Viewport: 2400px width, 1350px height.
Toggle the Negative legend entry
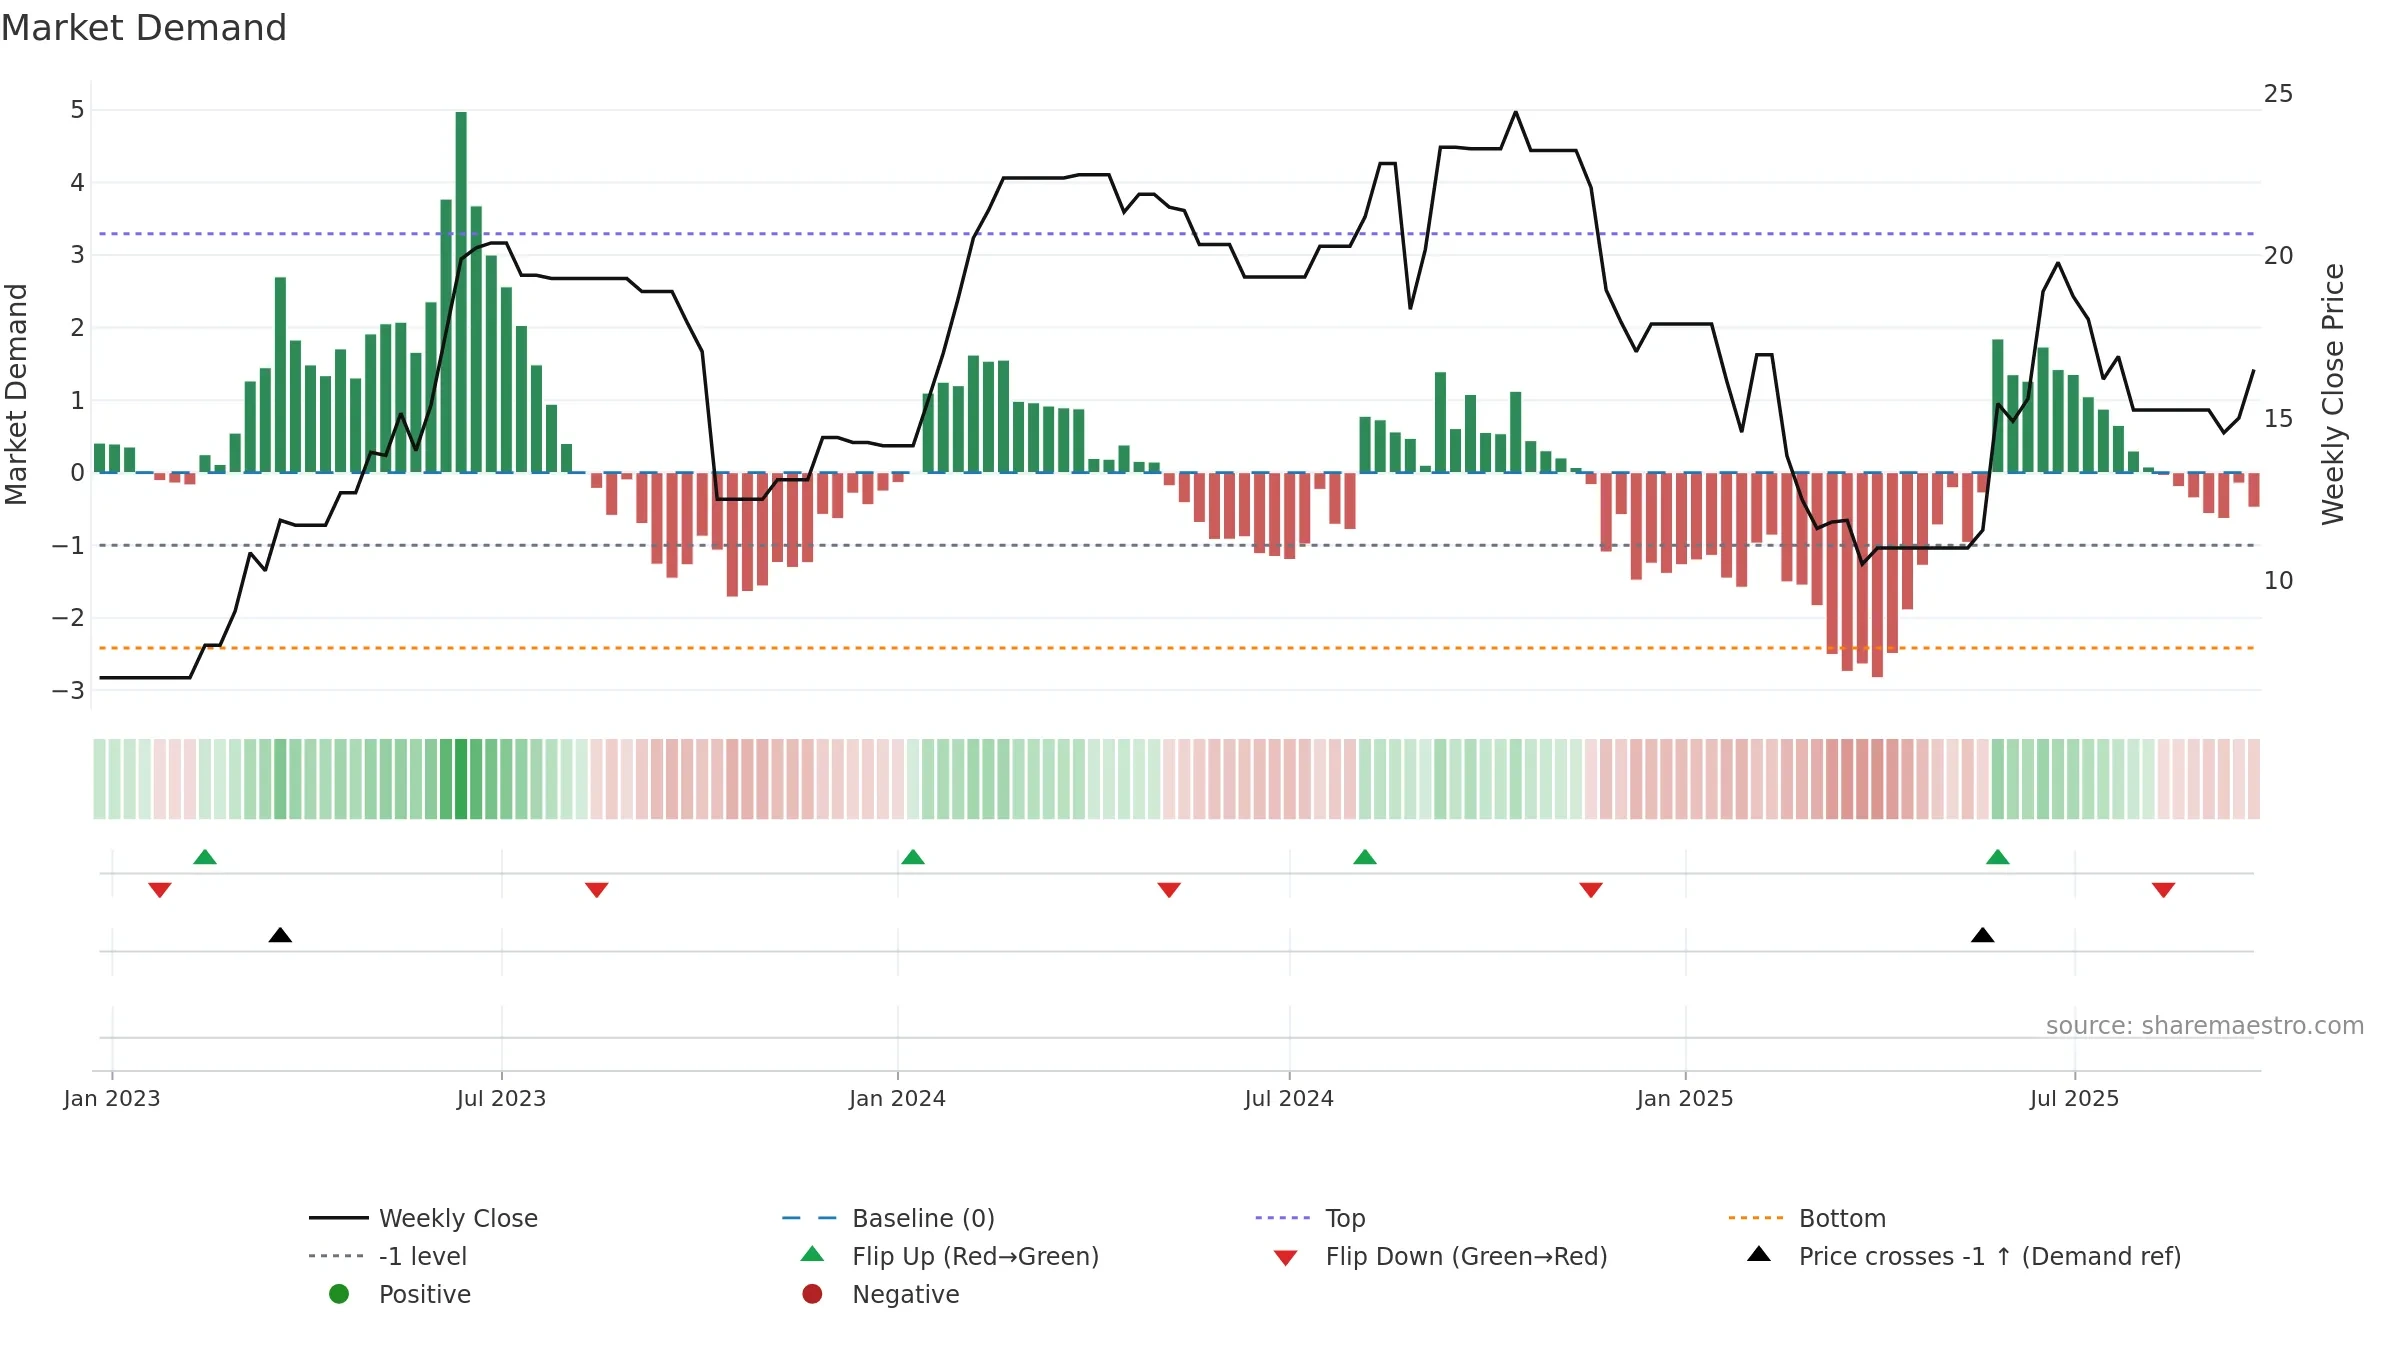point(880,1294)
